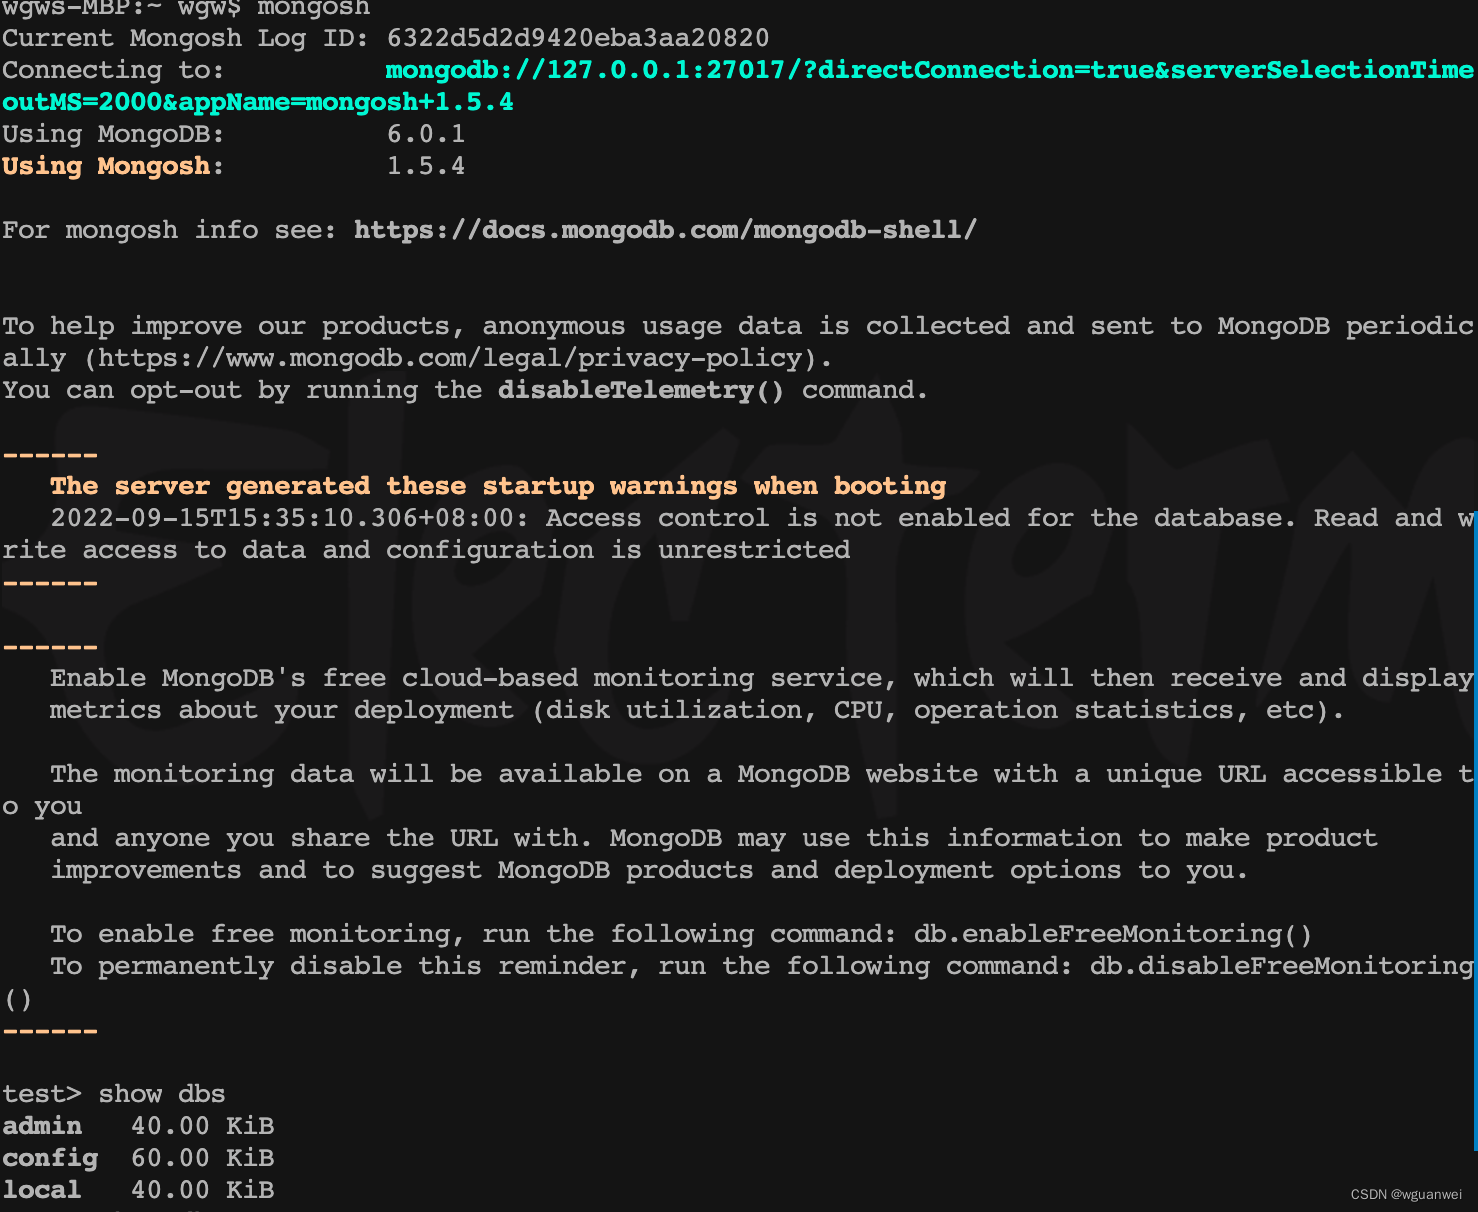This screenshot has width=1478, height=1212.
Task: Click the local database name
Action: [41, 1190]
